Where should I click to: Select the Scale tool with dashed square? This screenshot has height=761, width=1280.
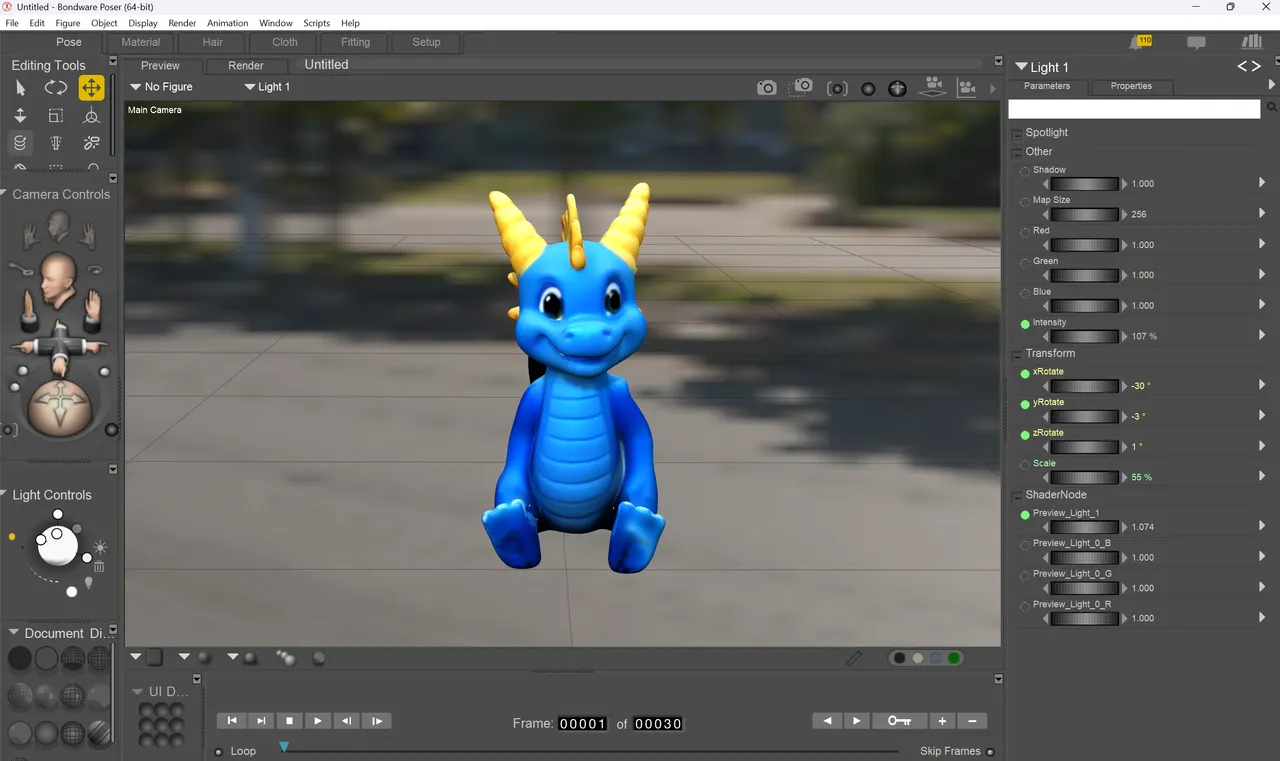(x=56, y=116)
